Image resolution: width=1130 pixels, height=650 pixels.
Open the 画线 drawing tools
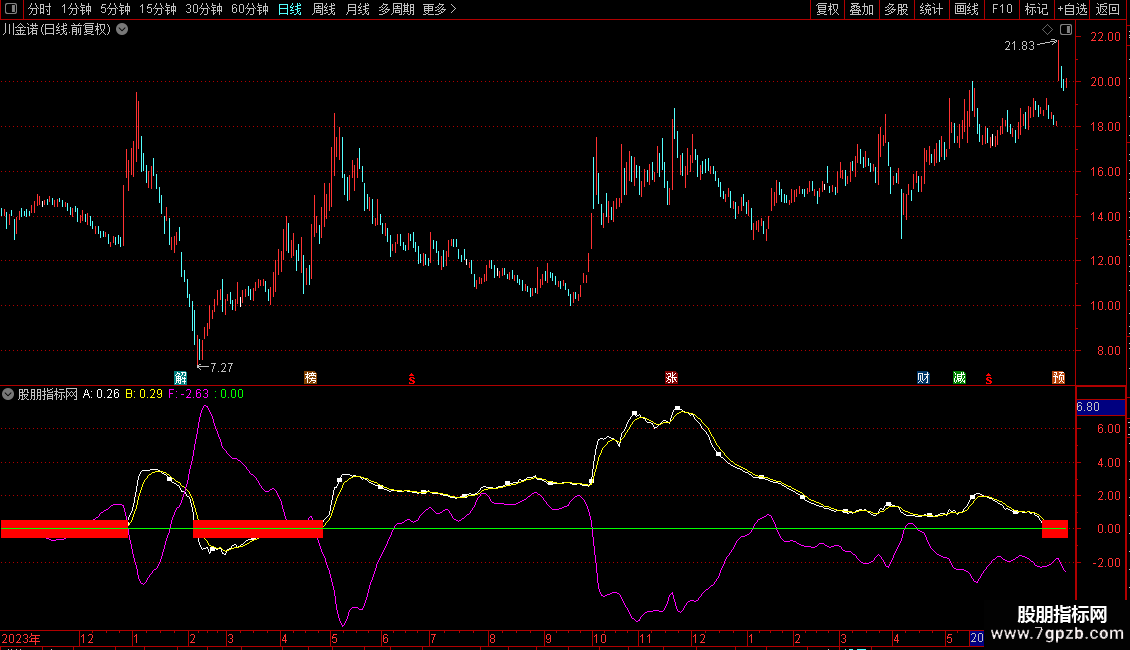(966, 9)
